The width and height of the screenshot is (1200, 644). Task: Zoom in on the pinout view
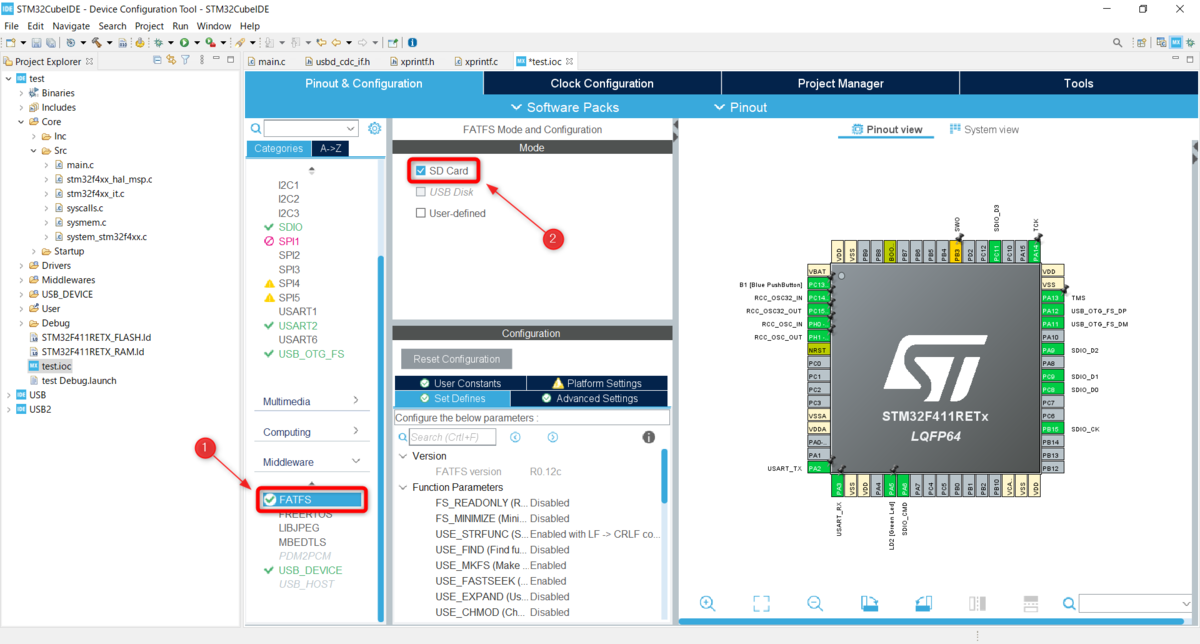coord(707,603)
